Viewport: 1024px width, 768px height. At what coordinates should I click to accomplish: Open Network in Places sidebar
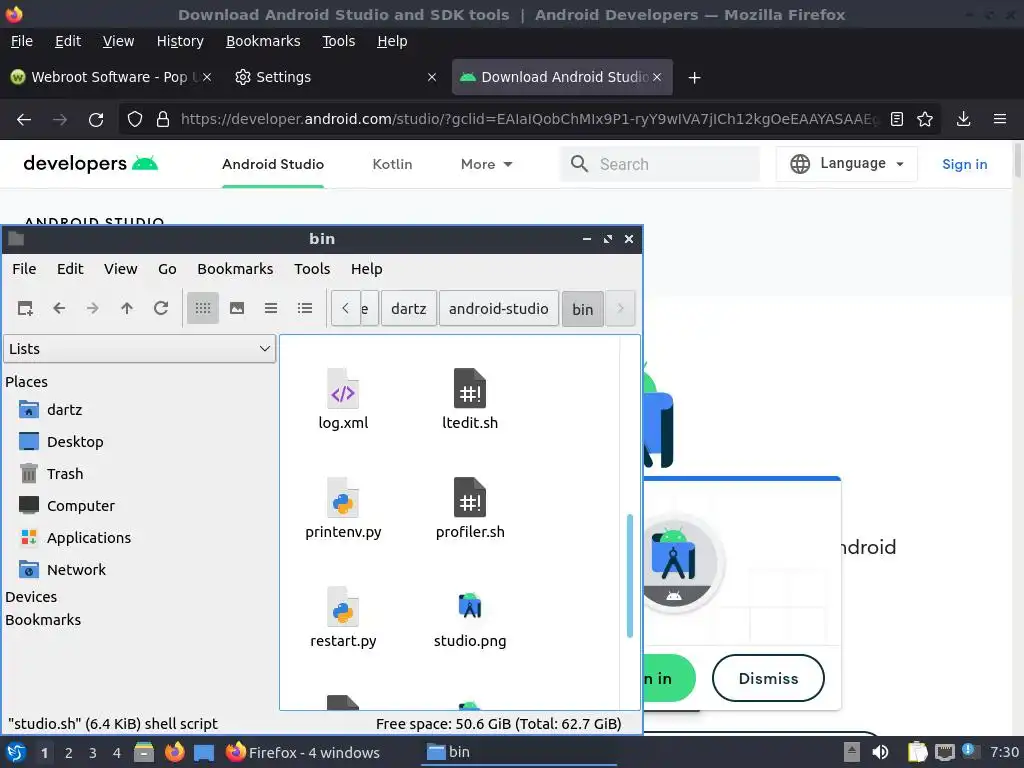[x=62, y=569]
